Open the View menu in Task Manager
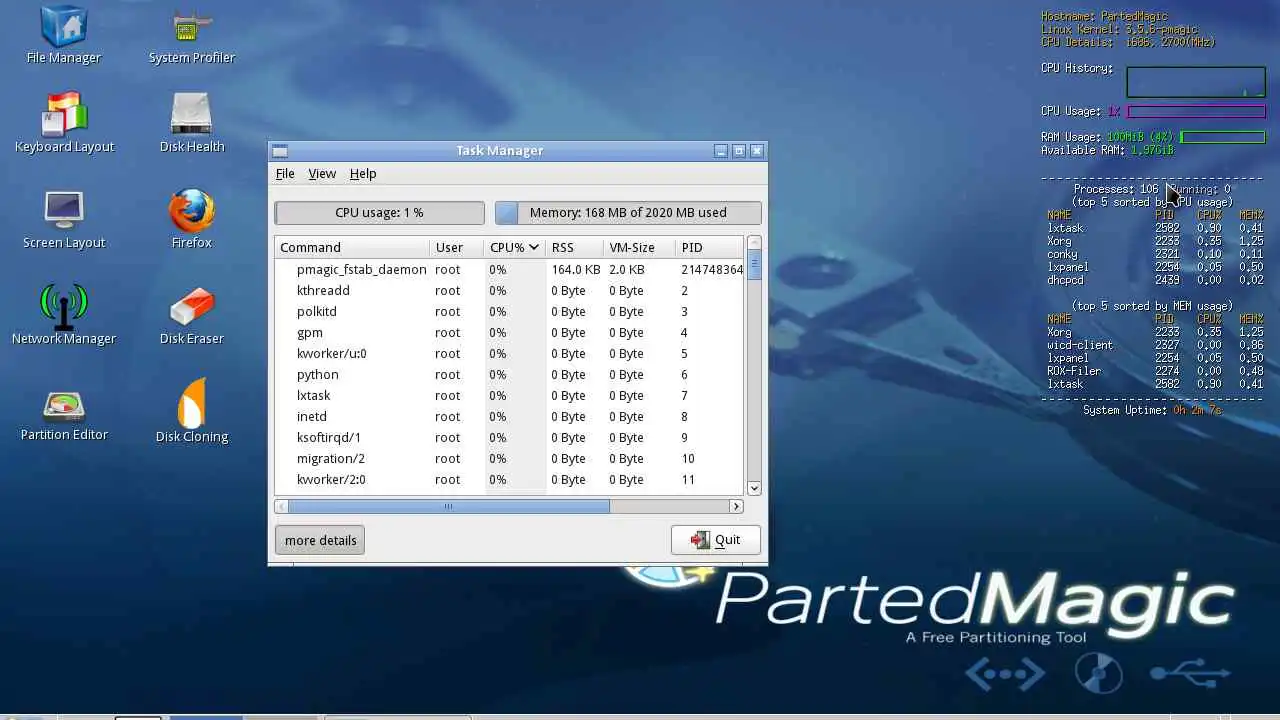 coord(322,174)
